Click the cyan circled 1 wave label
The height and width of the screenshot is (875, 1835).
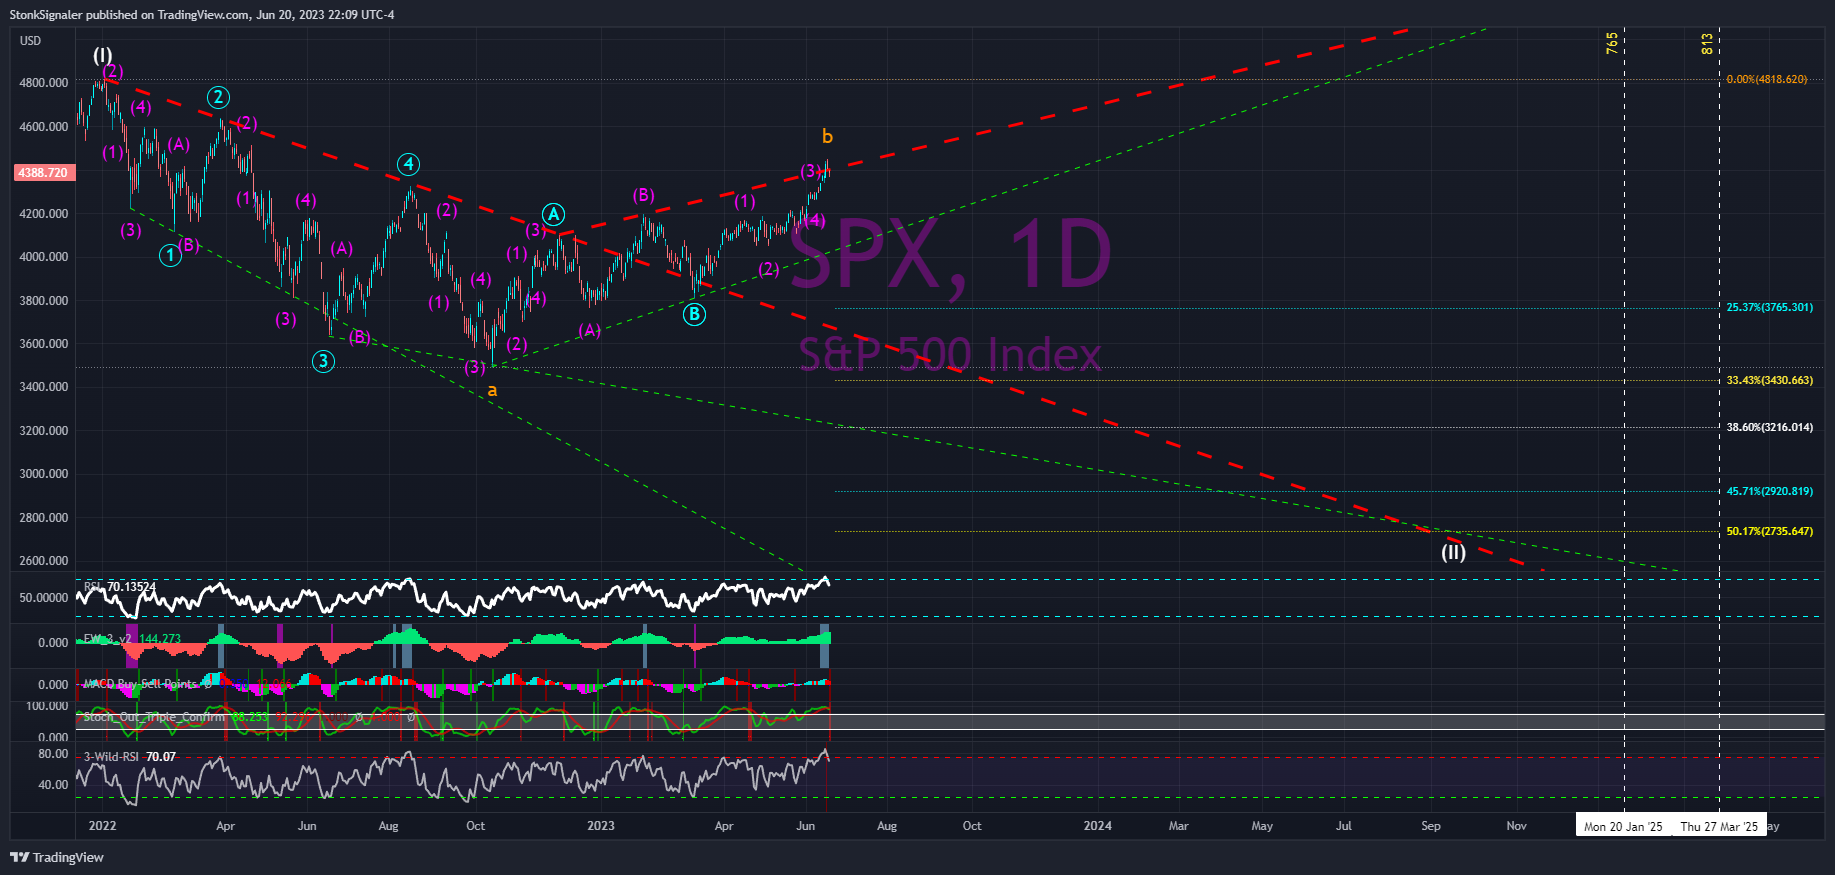click(x=171, y=256)
